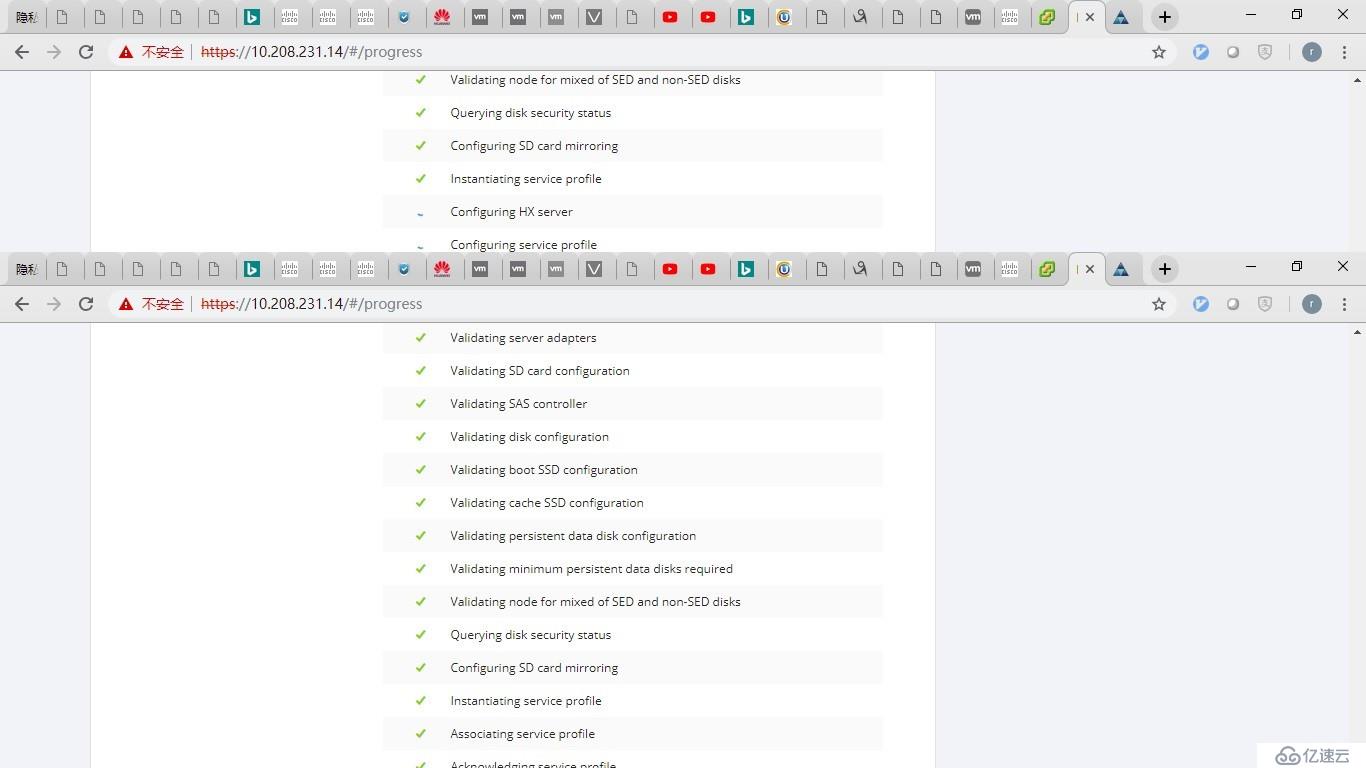This screenshot has height=768, width=1366.
Task: Reload the page in lower browser window
Action: point(86,304)
